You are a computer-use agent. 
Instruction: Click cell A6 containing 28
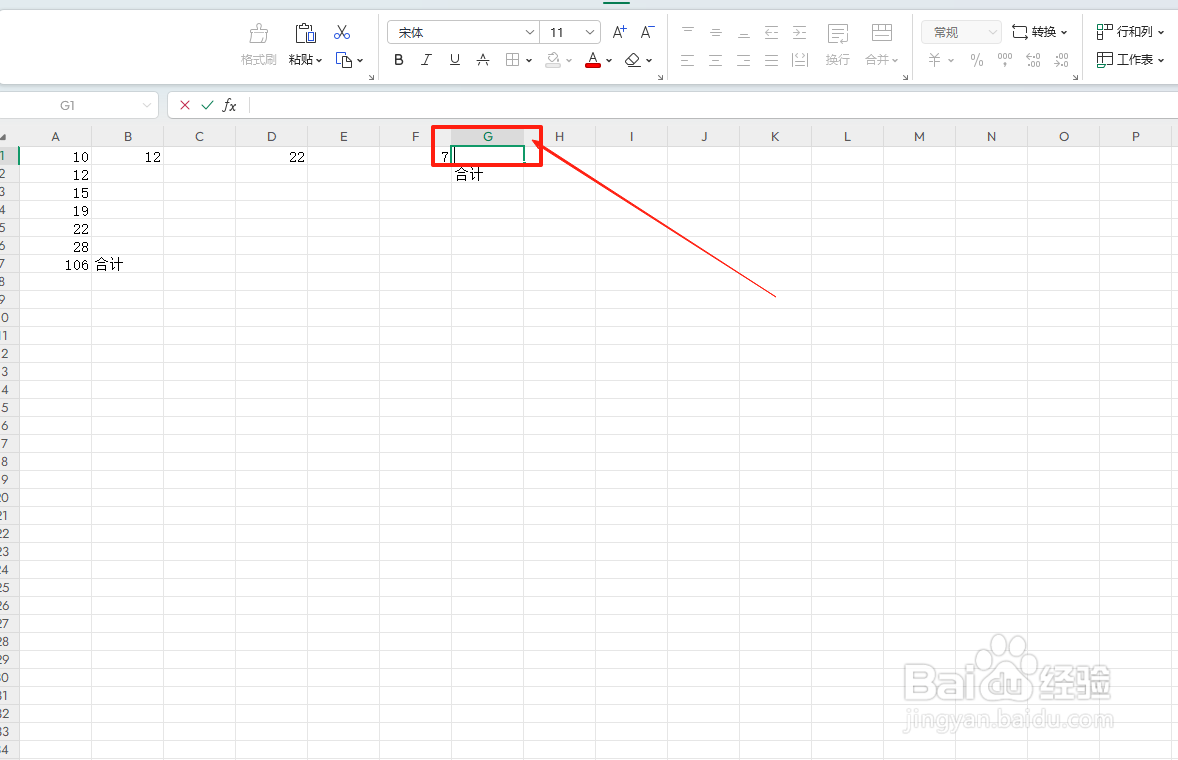pos(56,246)
